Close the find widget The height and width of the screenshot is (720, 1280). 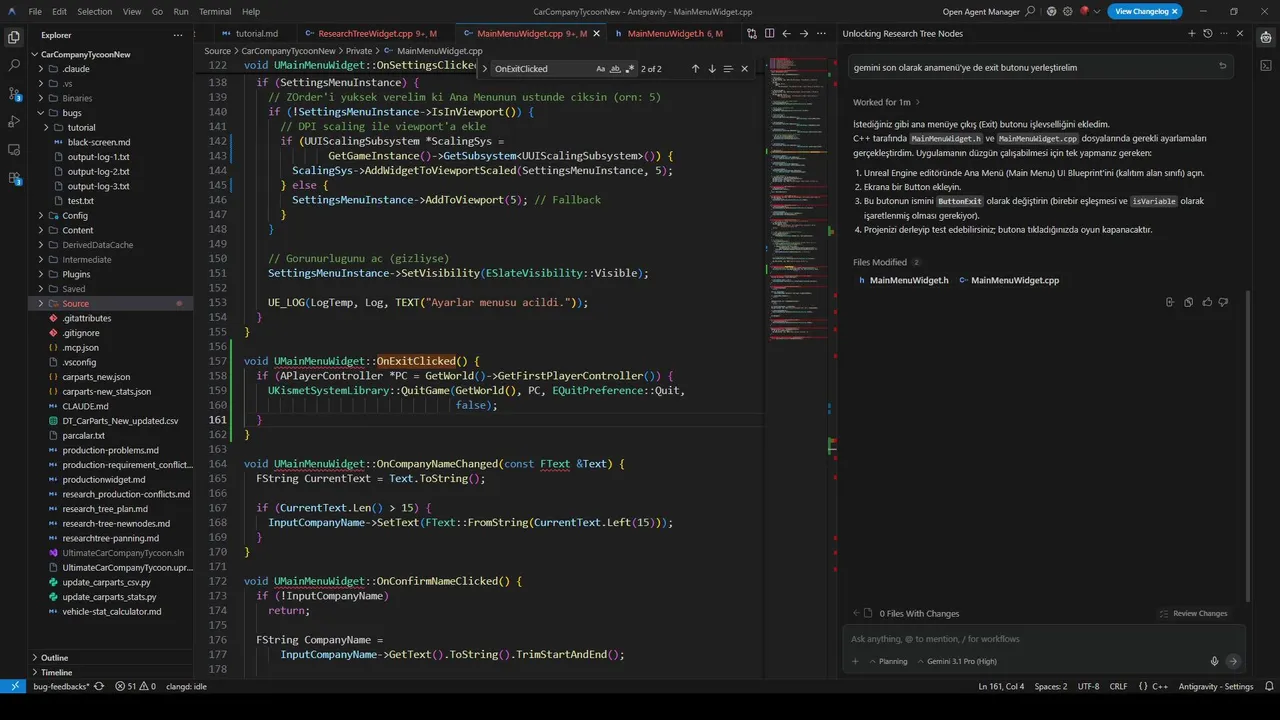744,69
